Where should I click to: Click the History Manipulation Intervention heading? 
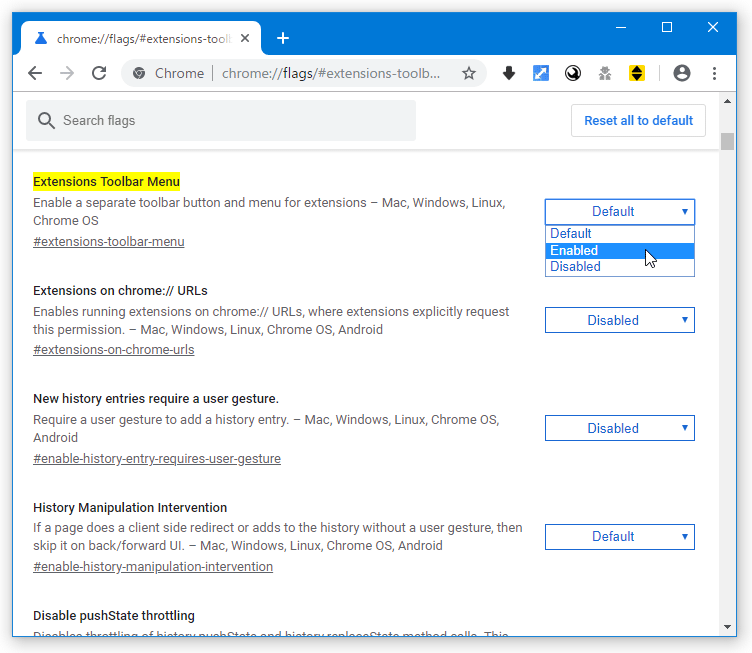click(130, 508)
